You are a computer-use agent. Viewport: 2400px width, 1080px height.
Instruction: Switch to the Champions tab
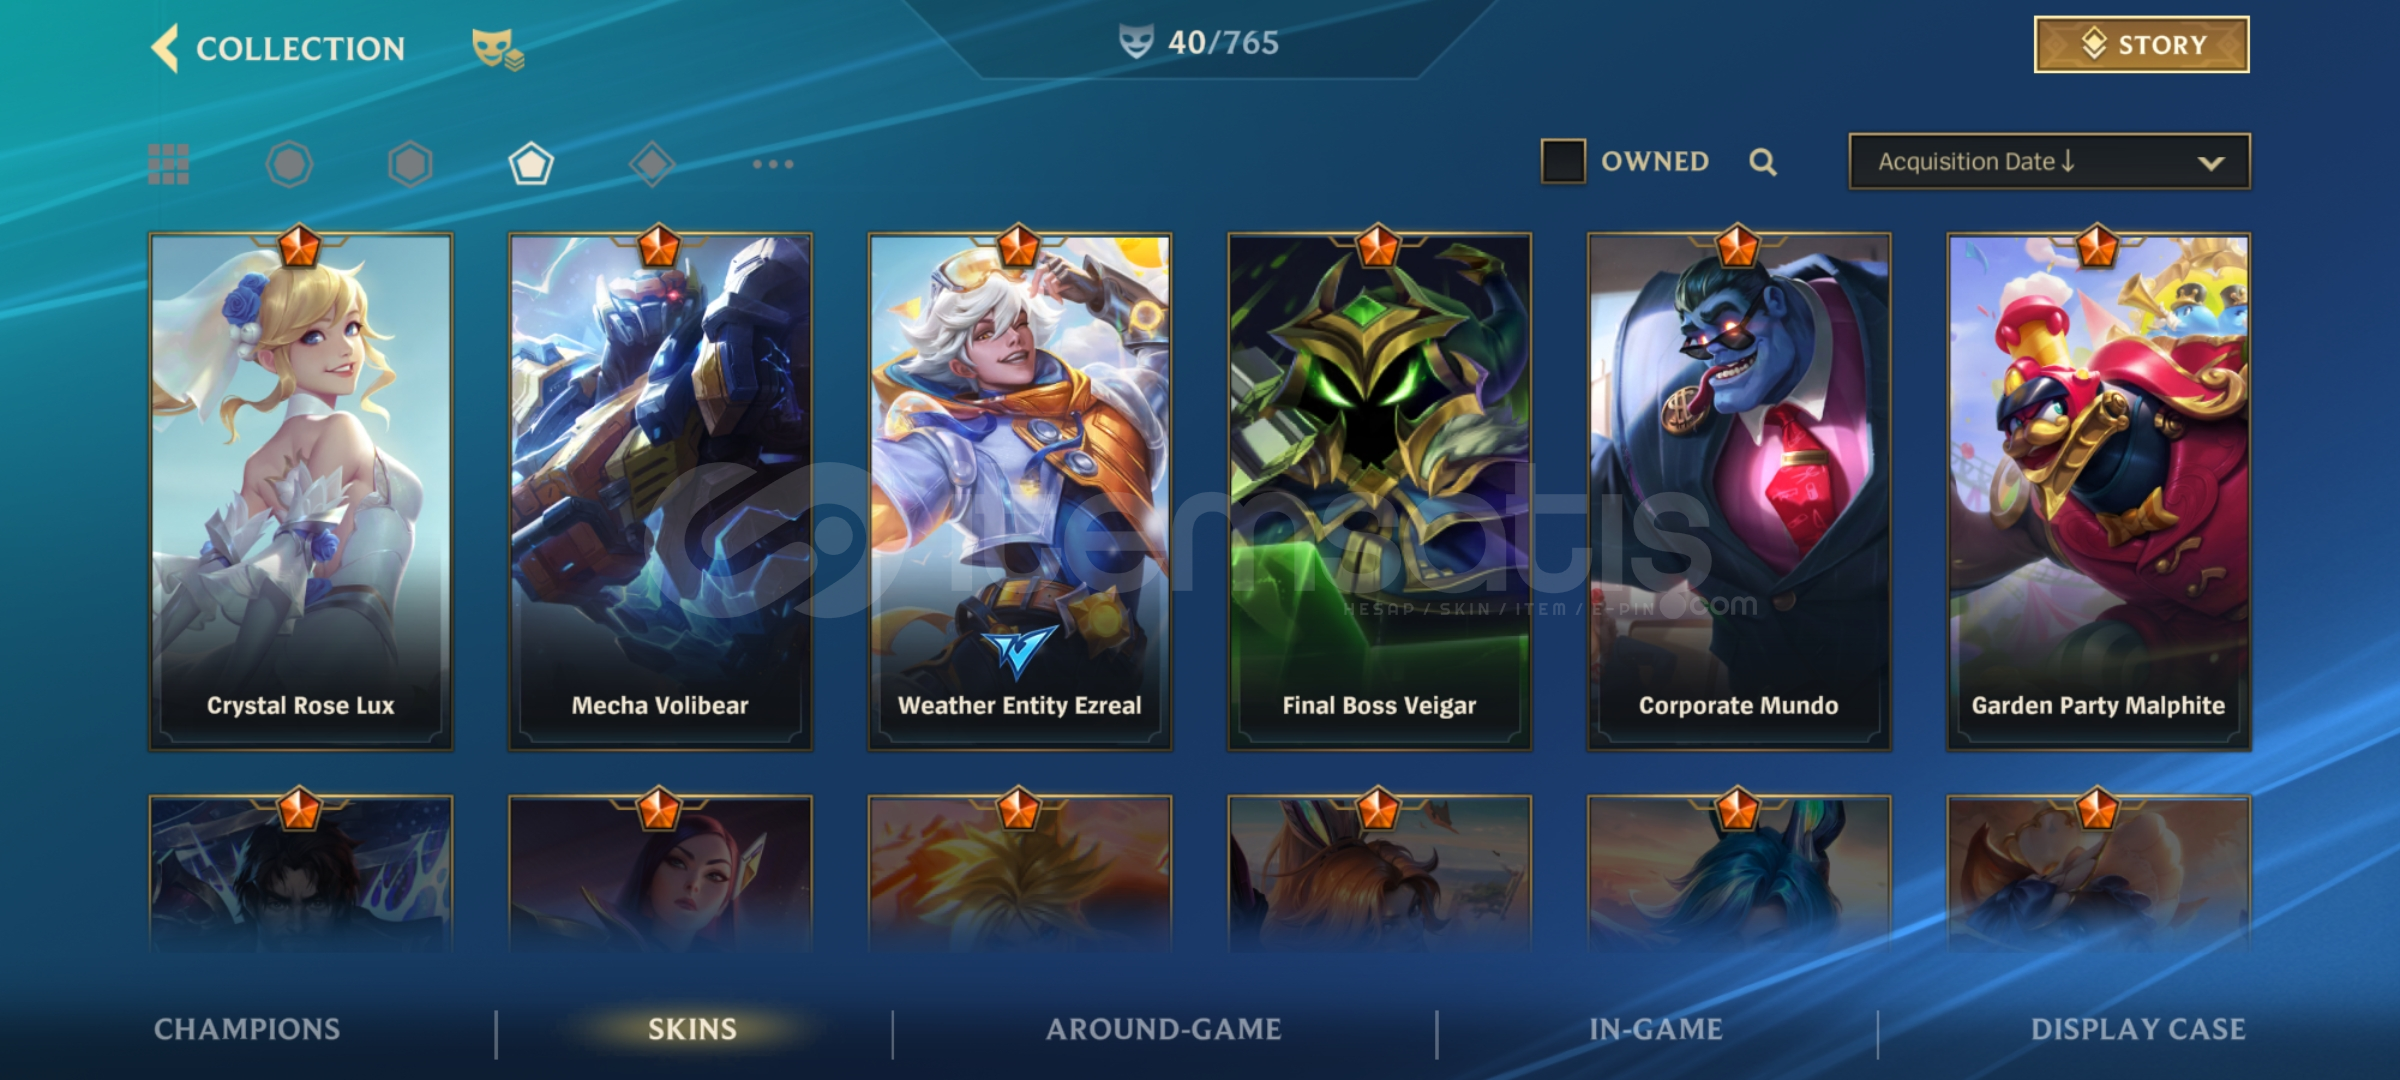[247, 1029]
